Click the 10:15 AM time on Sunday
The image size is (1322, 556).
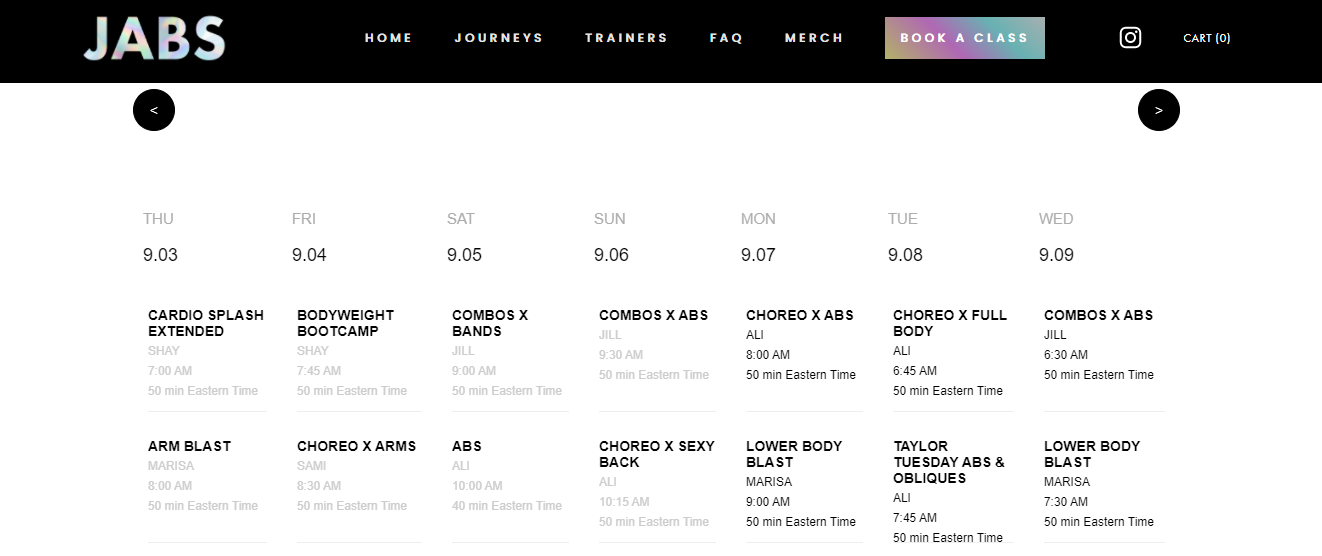pos(624,502)
